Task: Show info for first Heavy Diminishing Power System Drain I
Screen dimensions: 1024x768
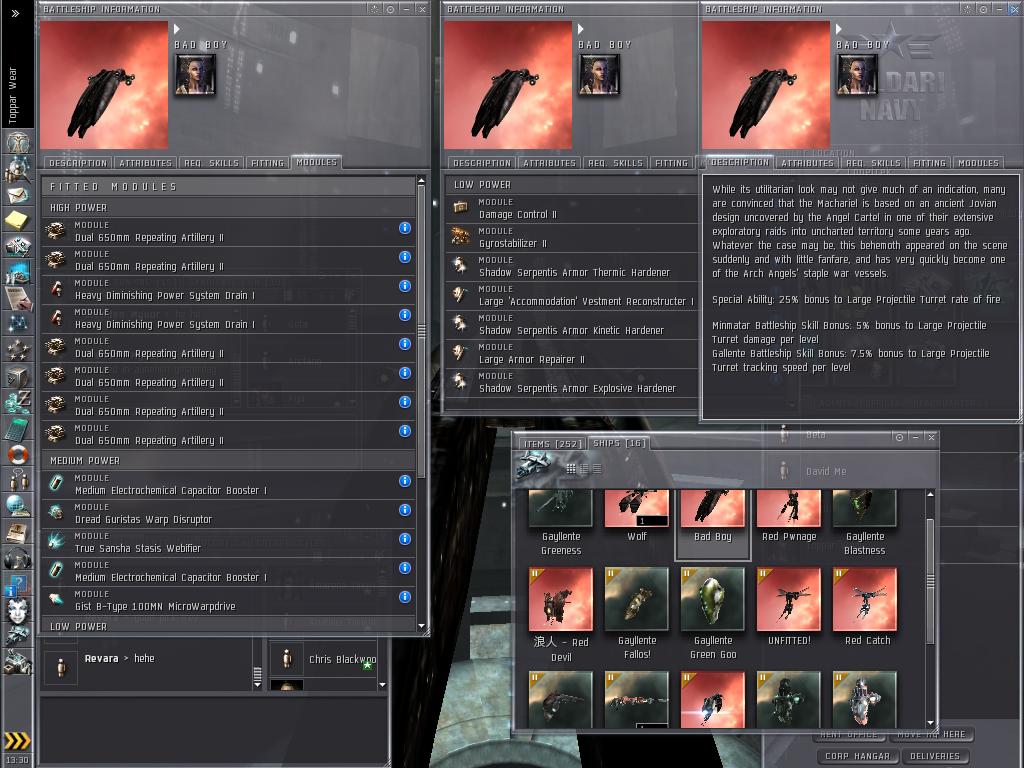Action: (x=405, y=286)
